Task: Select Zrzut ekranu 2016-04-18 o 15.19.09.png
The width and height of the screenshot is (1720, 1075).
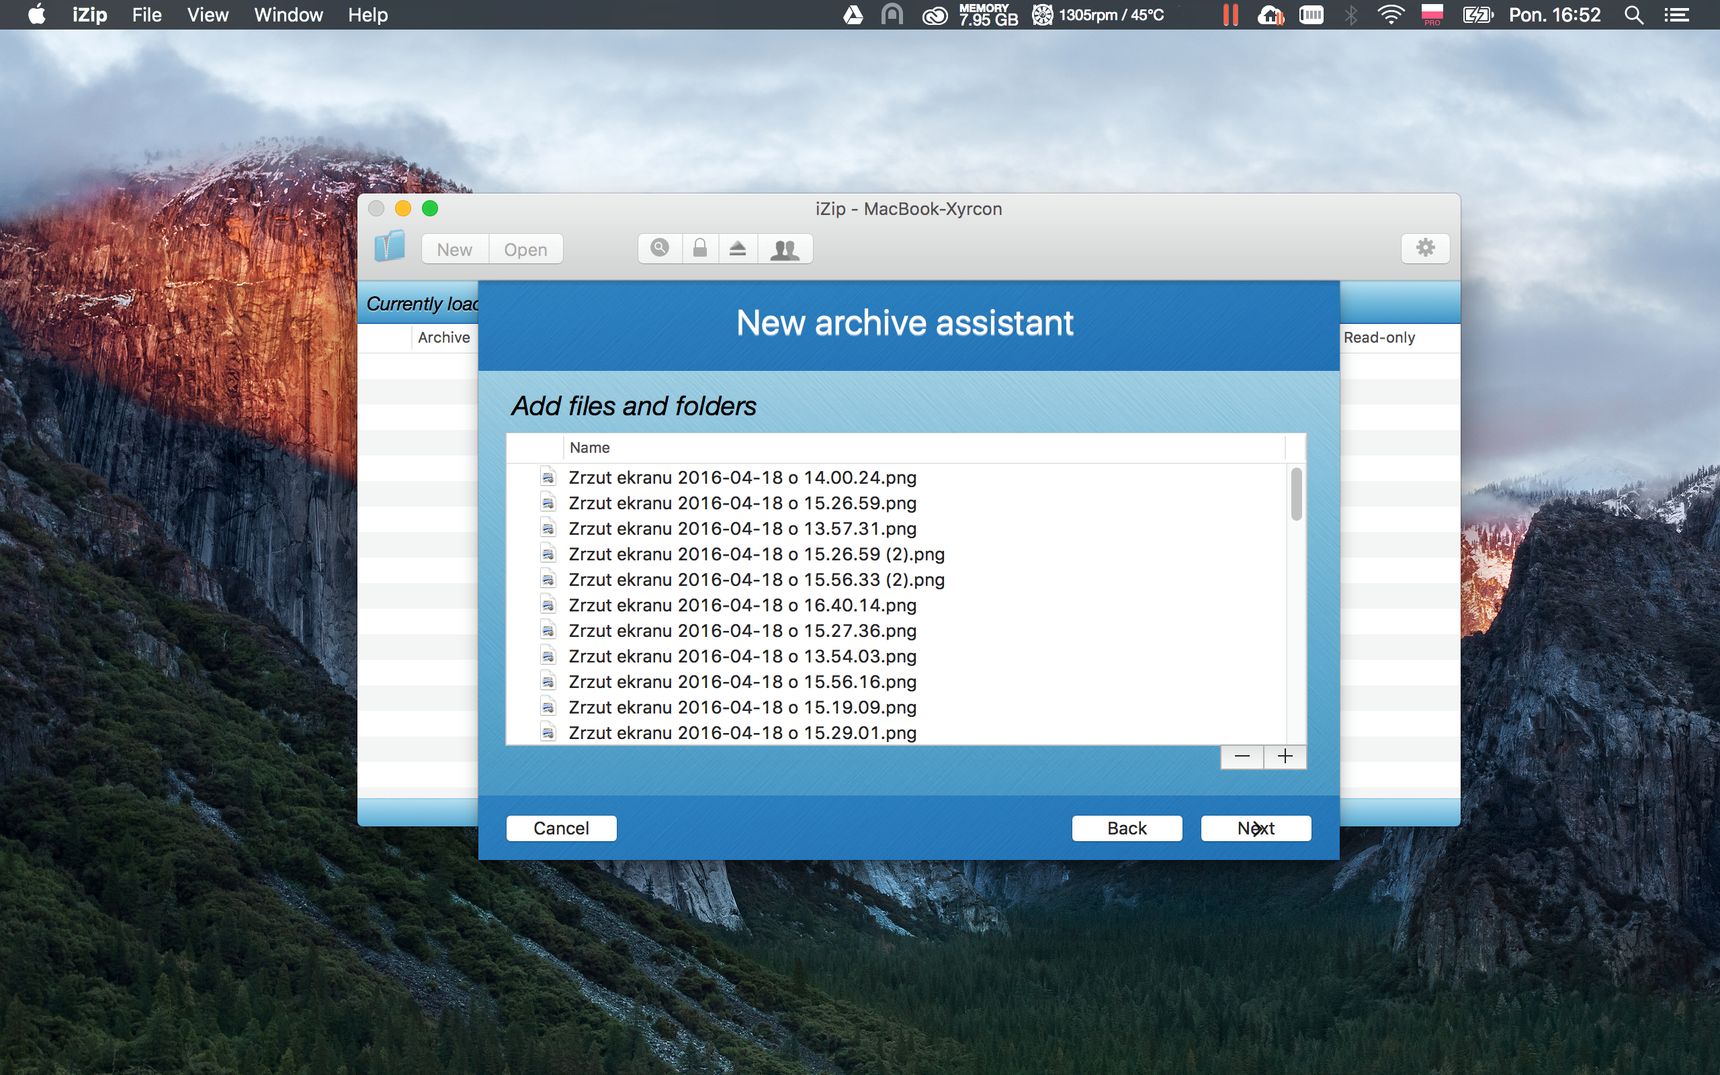Action: [x=743, y=707]
